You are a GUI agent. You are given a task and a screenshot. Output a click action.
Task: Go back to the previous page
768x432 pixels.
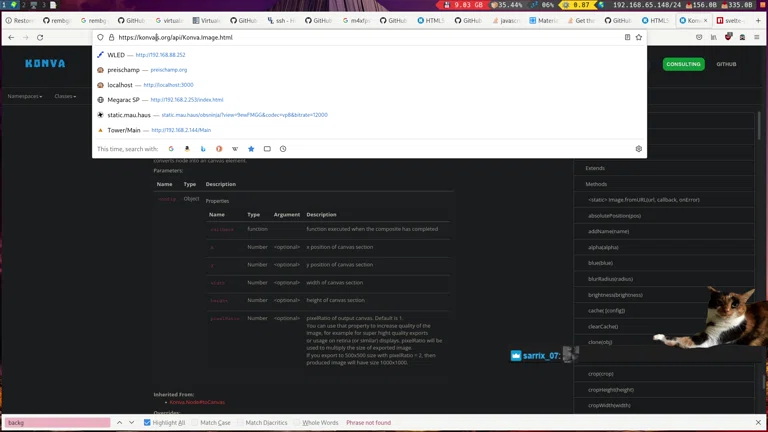11,37
